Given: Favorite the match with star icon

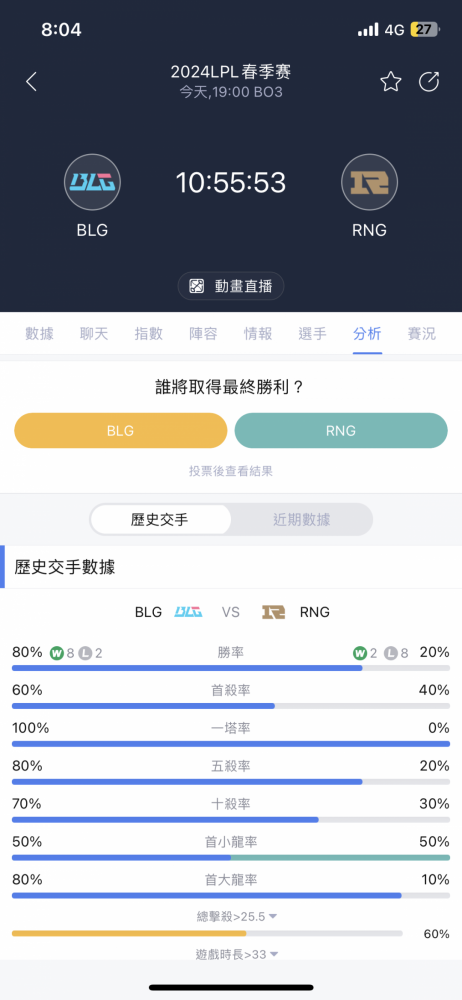Looking at the screenshot, I should point(391,82).
